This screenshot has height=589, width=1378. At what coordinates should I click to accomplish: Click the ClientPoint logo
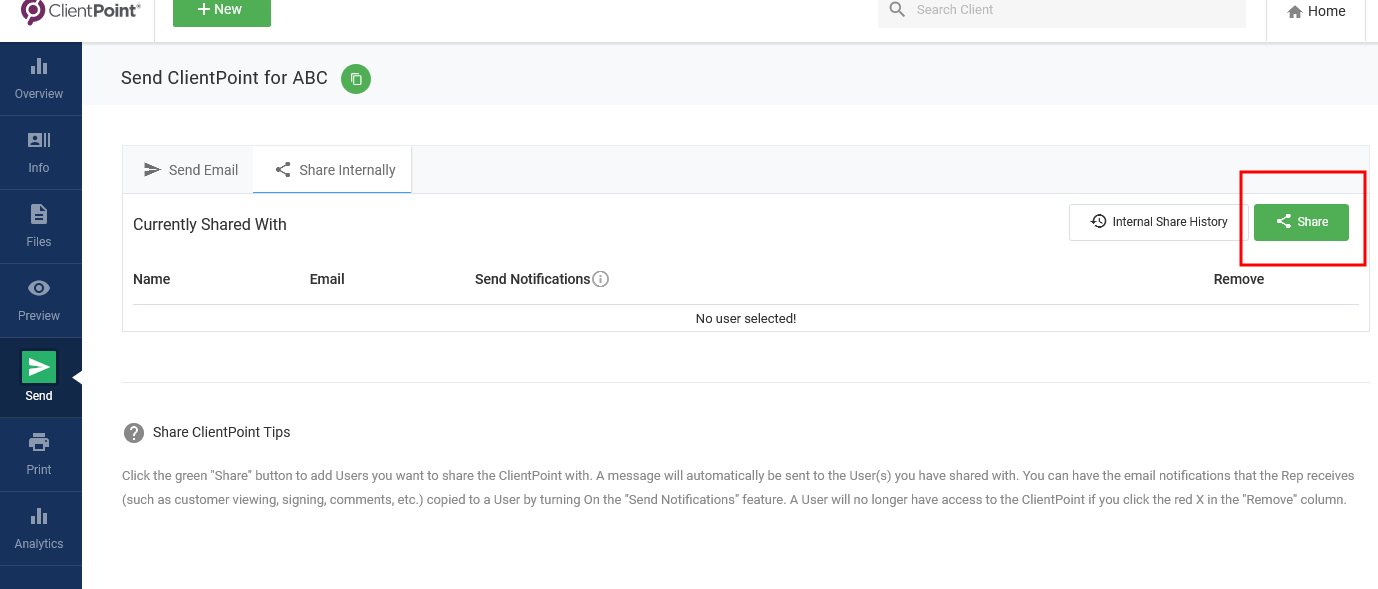coord(81,11)
